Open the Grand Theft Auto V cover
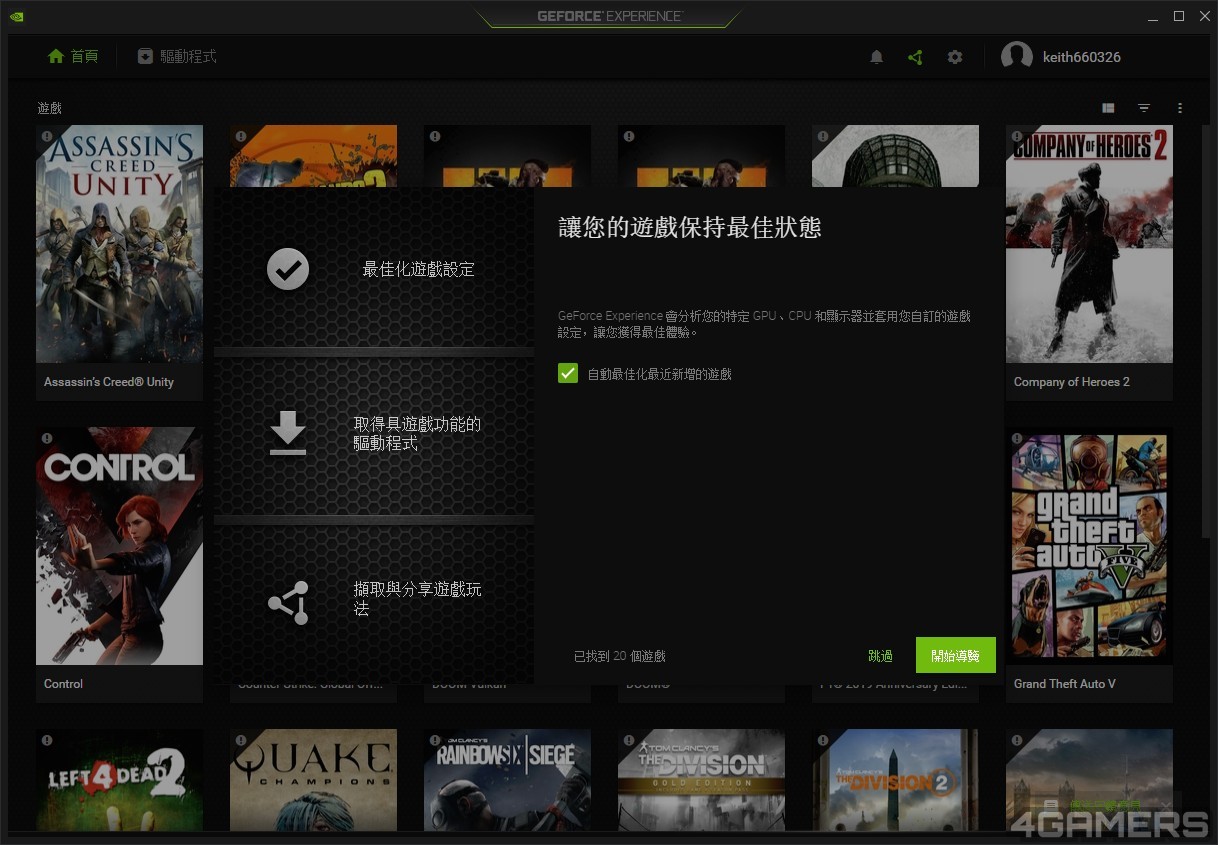This screenshot has width=1218, height=845. coord(1089,546)
